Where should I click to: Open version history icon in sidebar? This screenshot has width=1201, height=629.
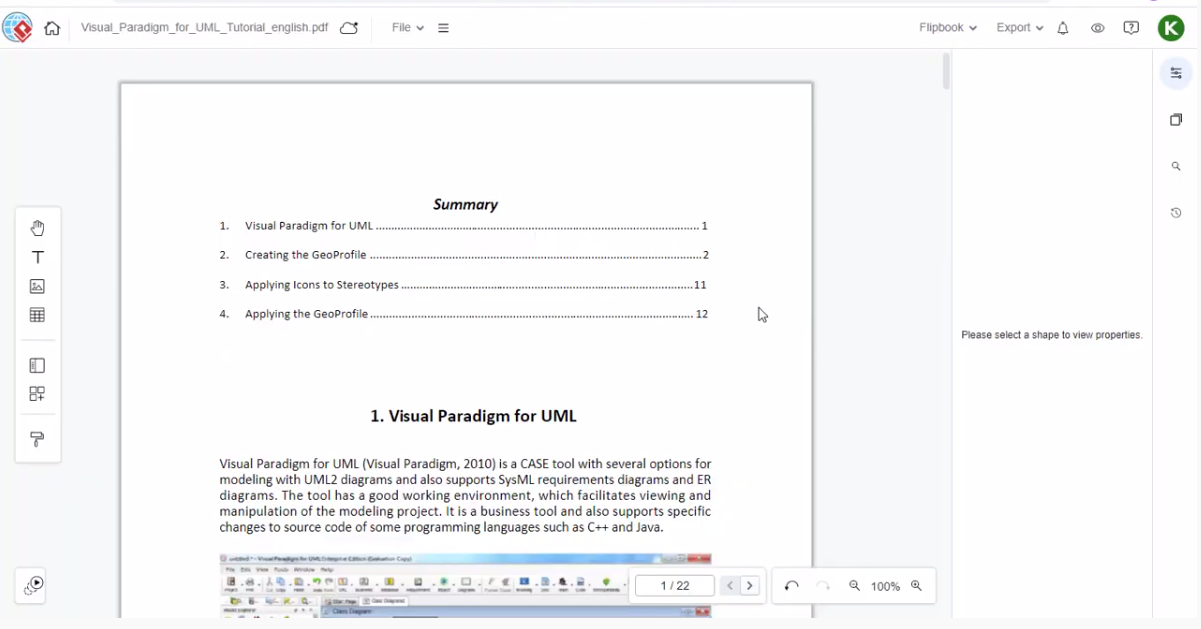tap(1176, 213)
